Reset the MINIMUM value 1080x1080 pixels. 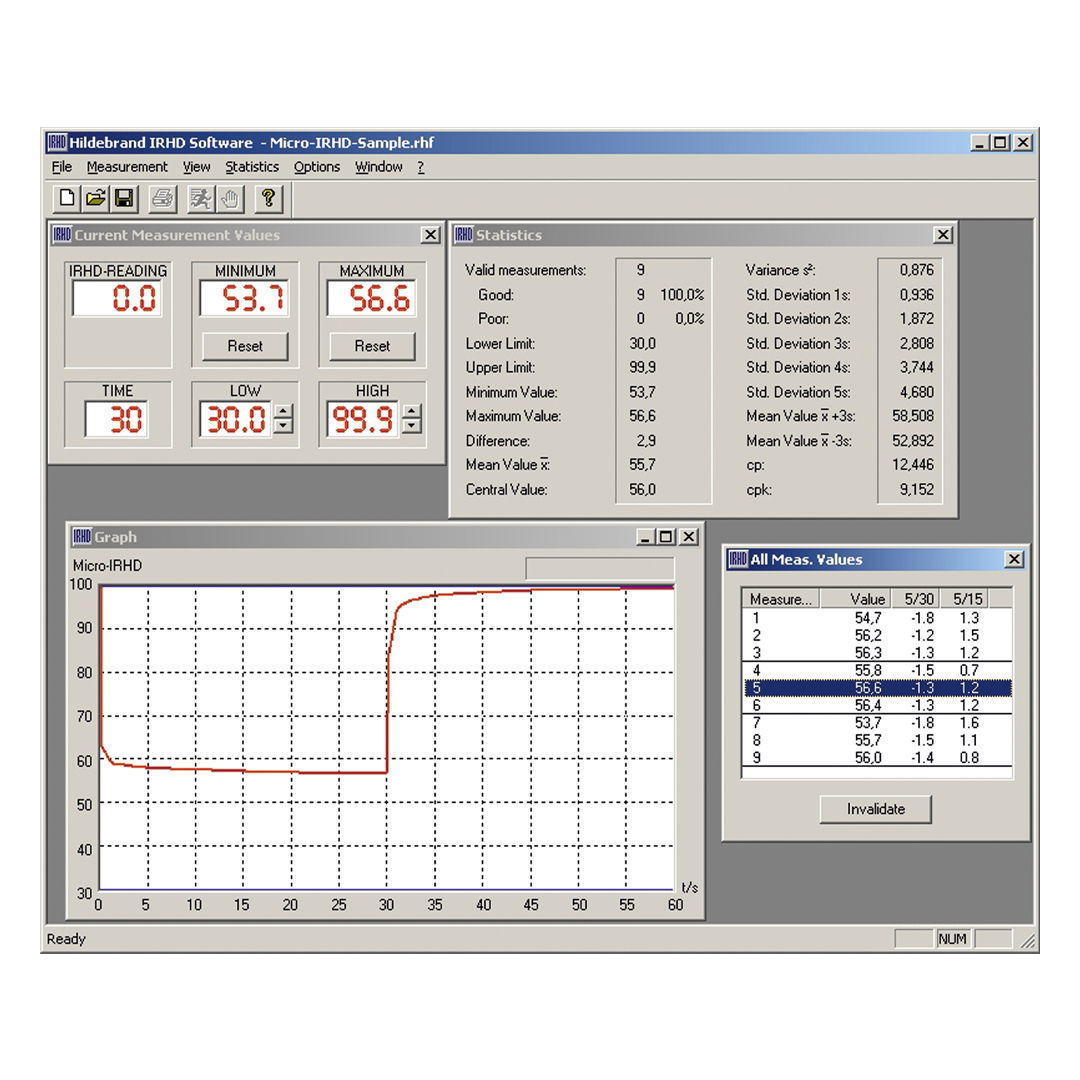point(245,346)
